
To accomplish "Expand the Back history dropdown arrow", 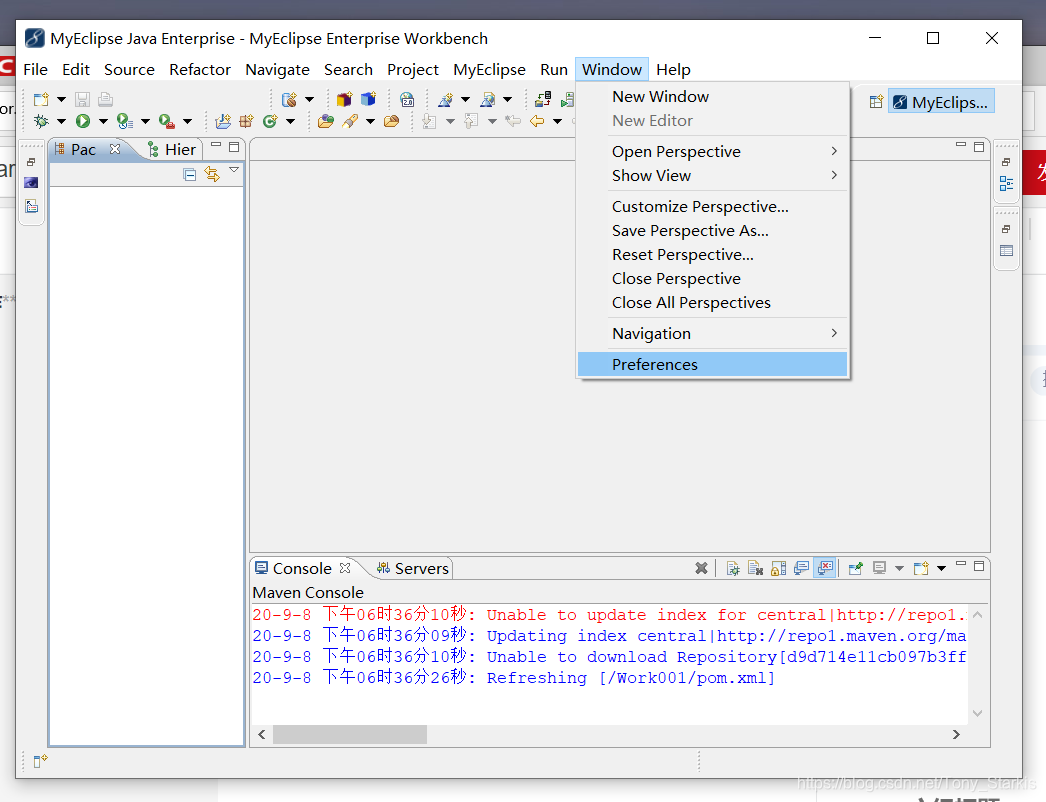I will click(557, 121).
